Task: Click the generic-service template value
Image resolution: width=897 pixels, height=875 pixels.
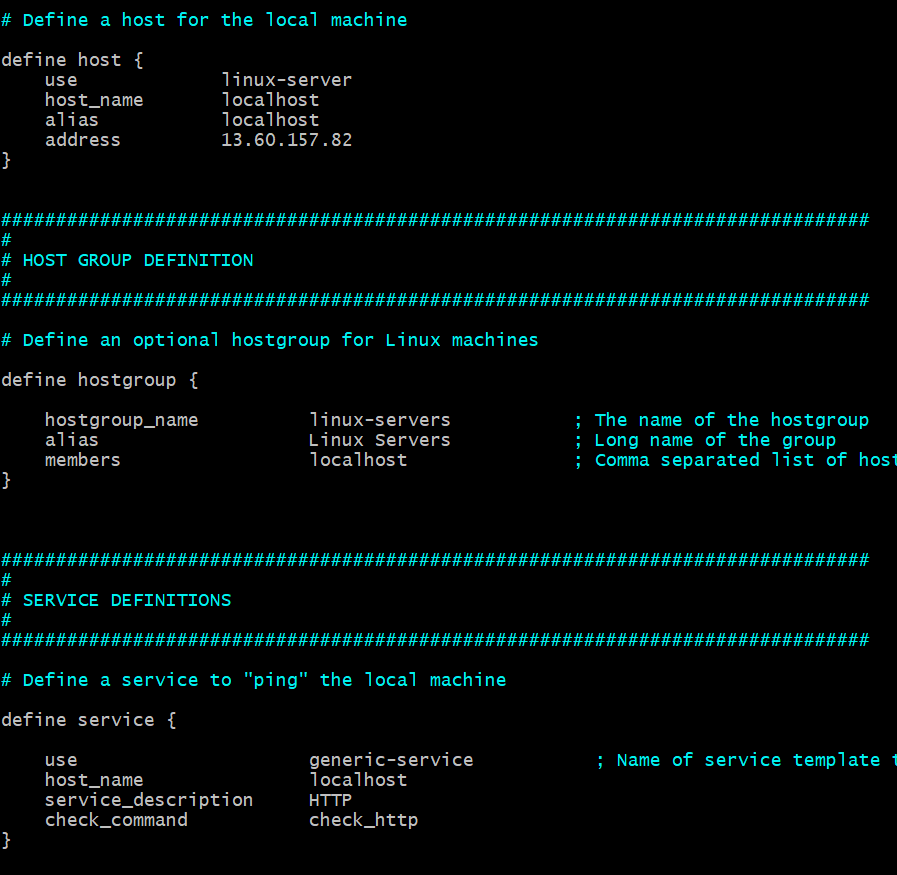Action: click(391, 760)
